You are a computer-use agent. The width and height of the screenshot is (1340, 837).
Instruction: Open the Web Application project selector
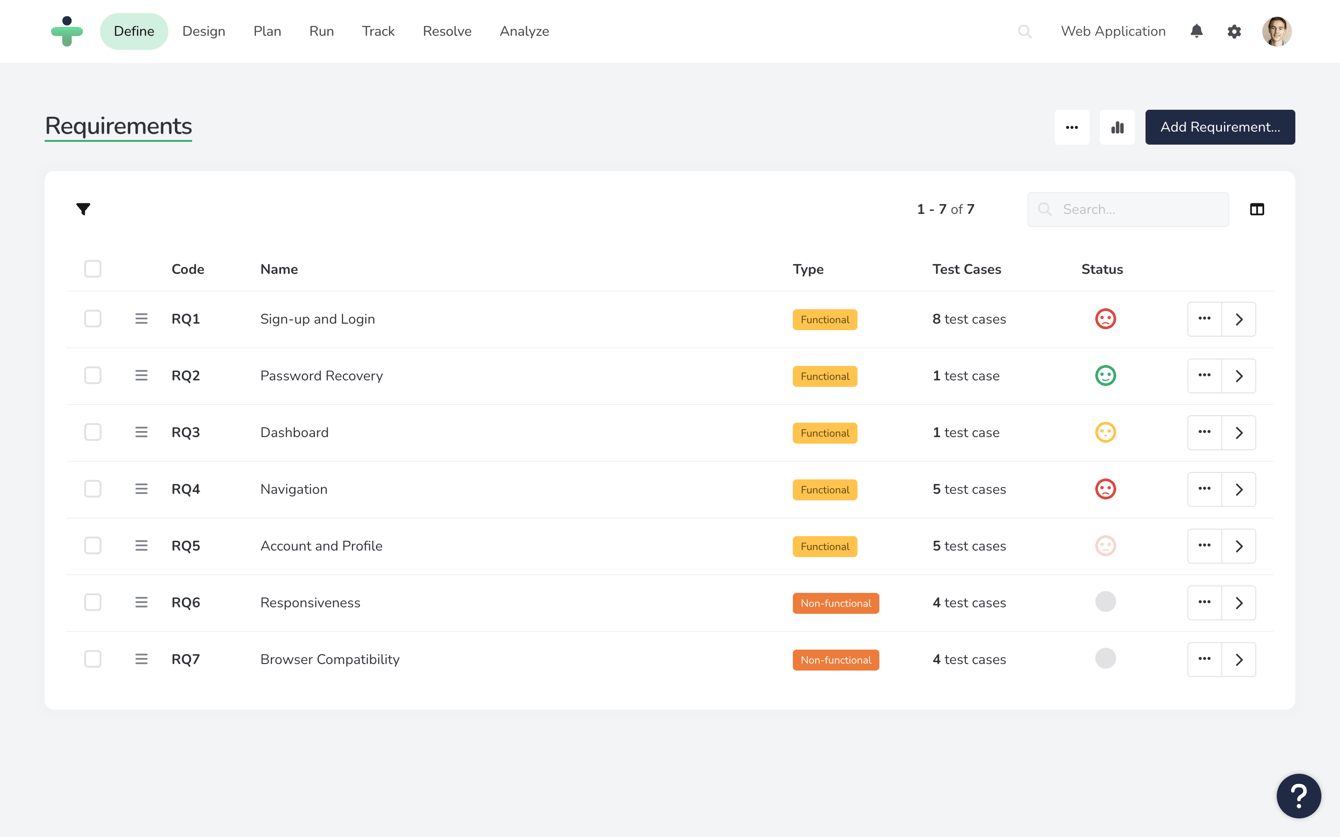point(1113,31)
